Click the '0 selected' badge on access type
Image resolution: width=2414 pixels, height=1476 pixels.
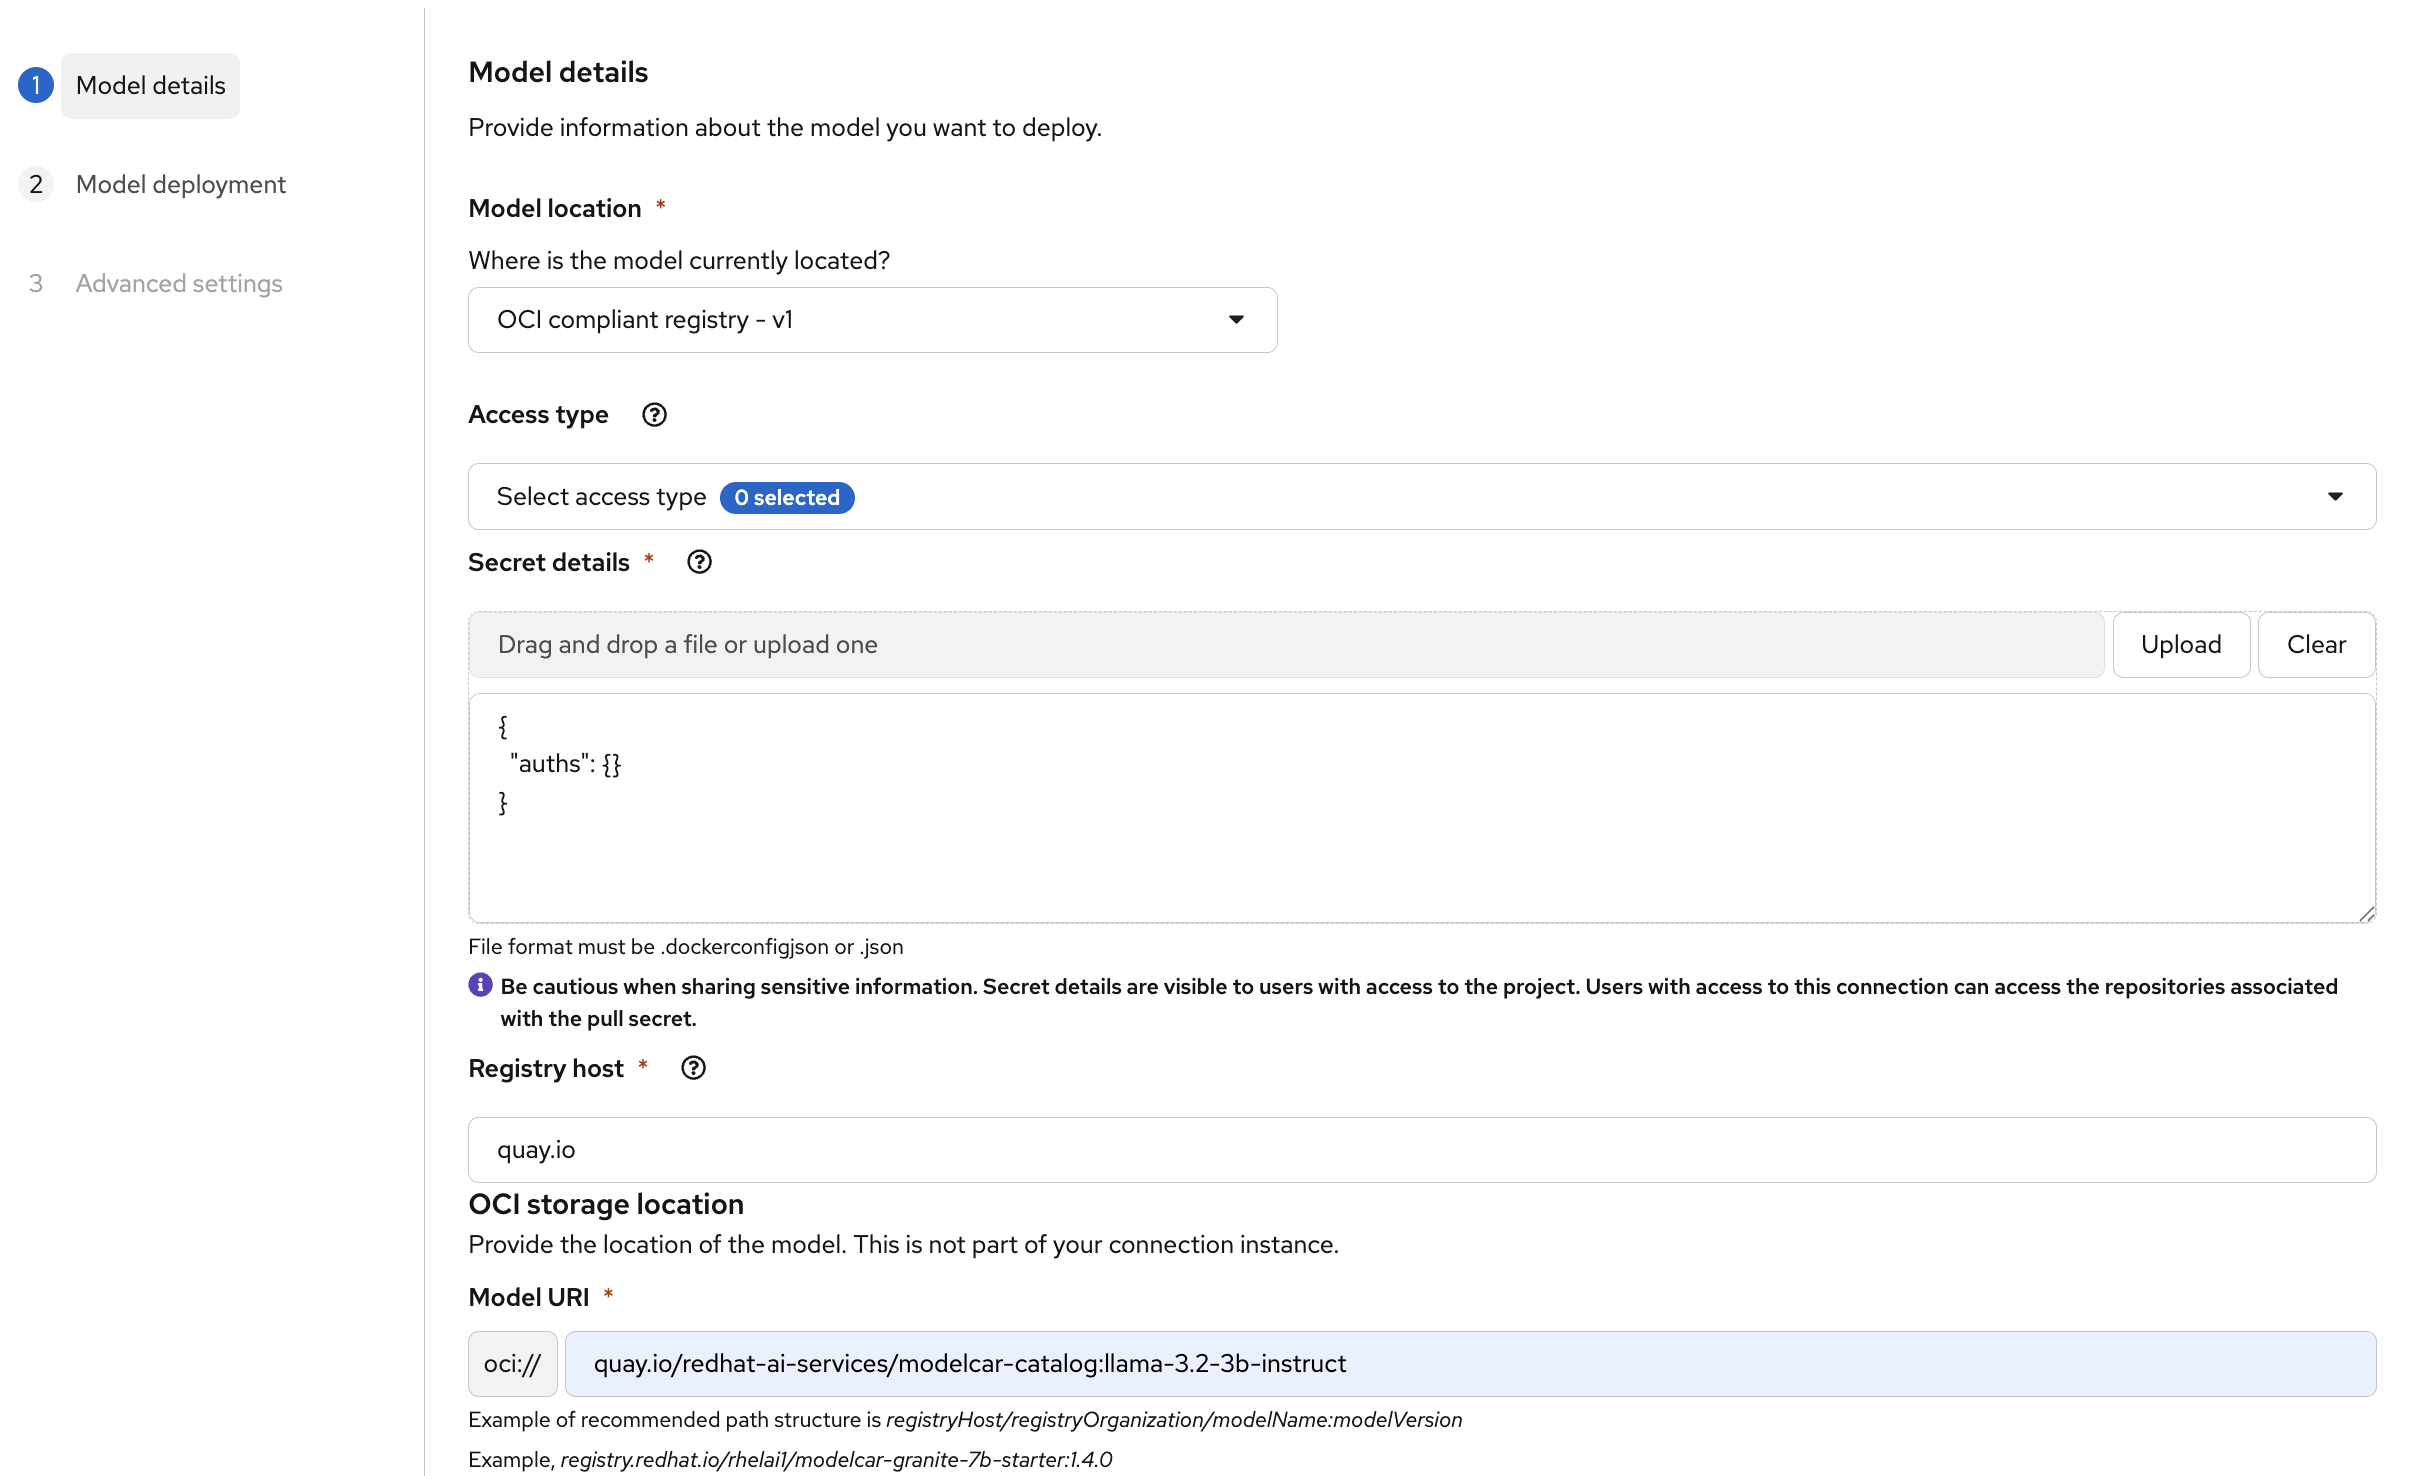786,497
